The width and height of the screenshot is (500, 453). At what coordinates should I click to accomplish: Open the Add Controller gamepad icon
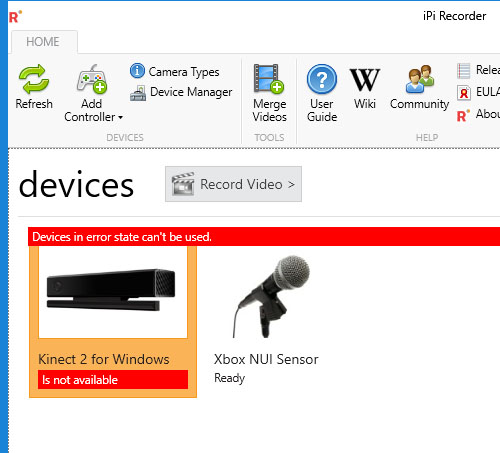(x=92, y=79)
